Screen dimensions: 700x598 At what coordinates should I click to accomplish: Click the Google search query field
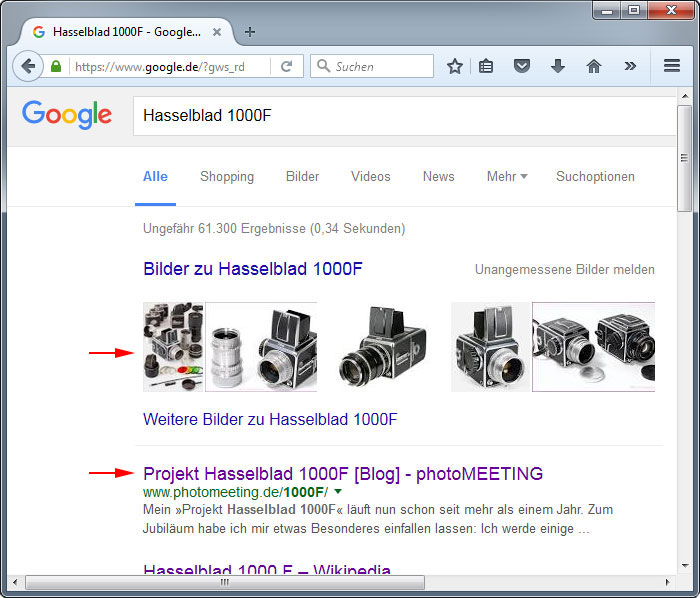point(404,116)
